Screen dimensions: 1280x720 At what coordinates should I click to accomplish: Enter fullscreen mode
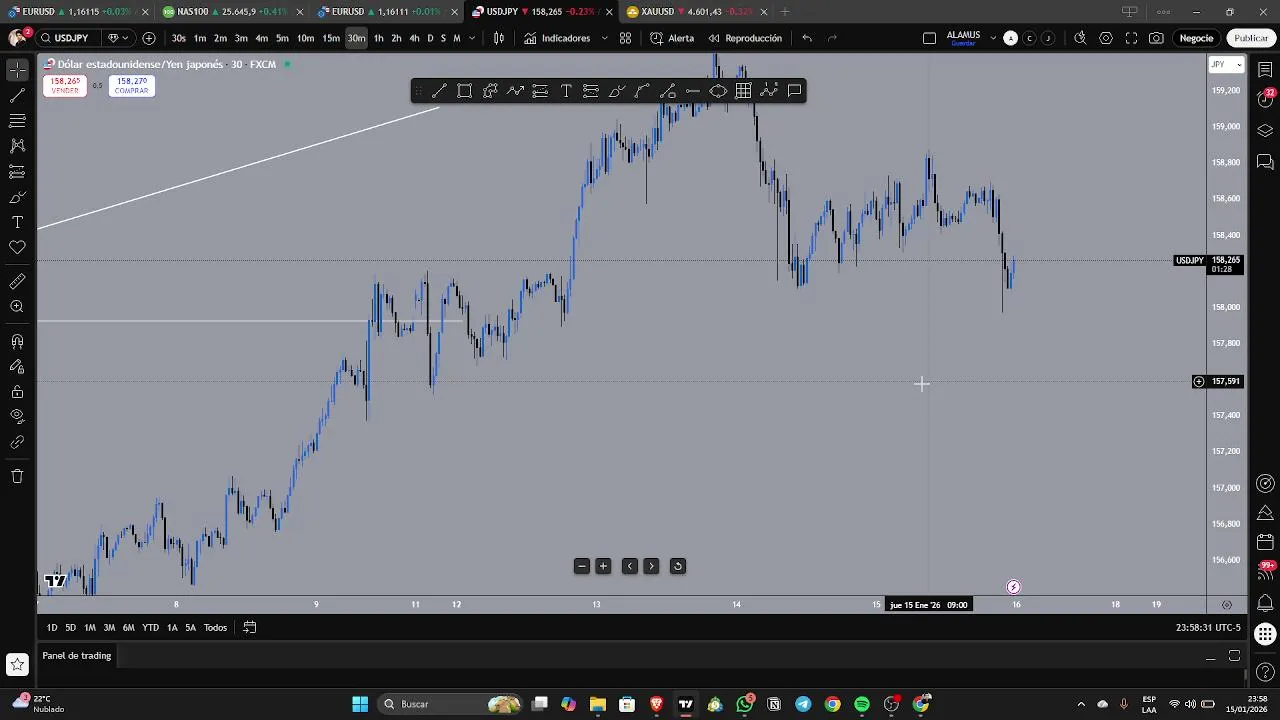pyautogui.click(x=1131, y=38)
